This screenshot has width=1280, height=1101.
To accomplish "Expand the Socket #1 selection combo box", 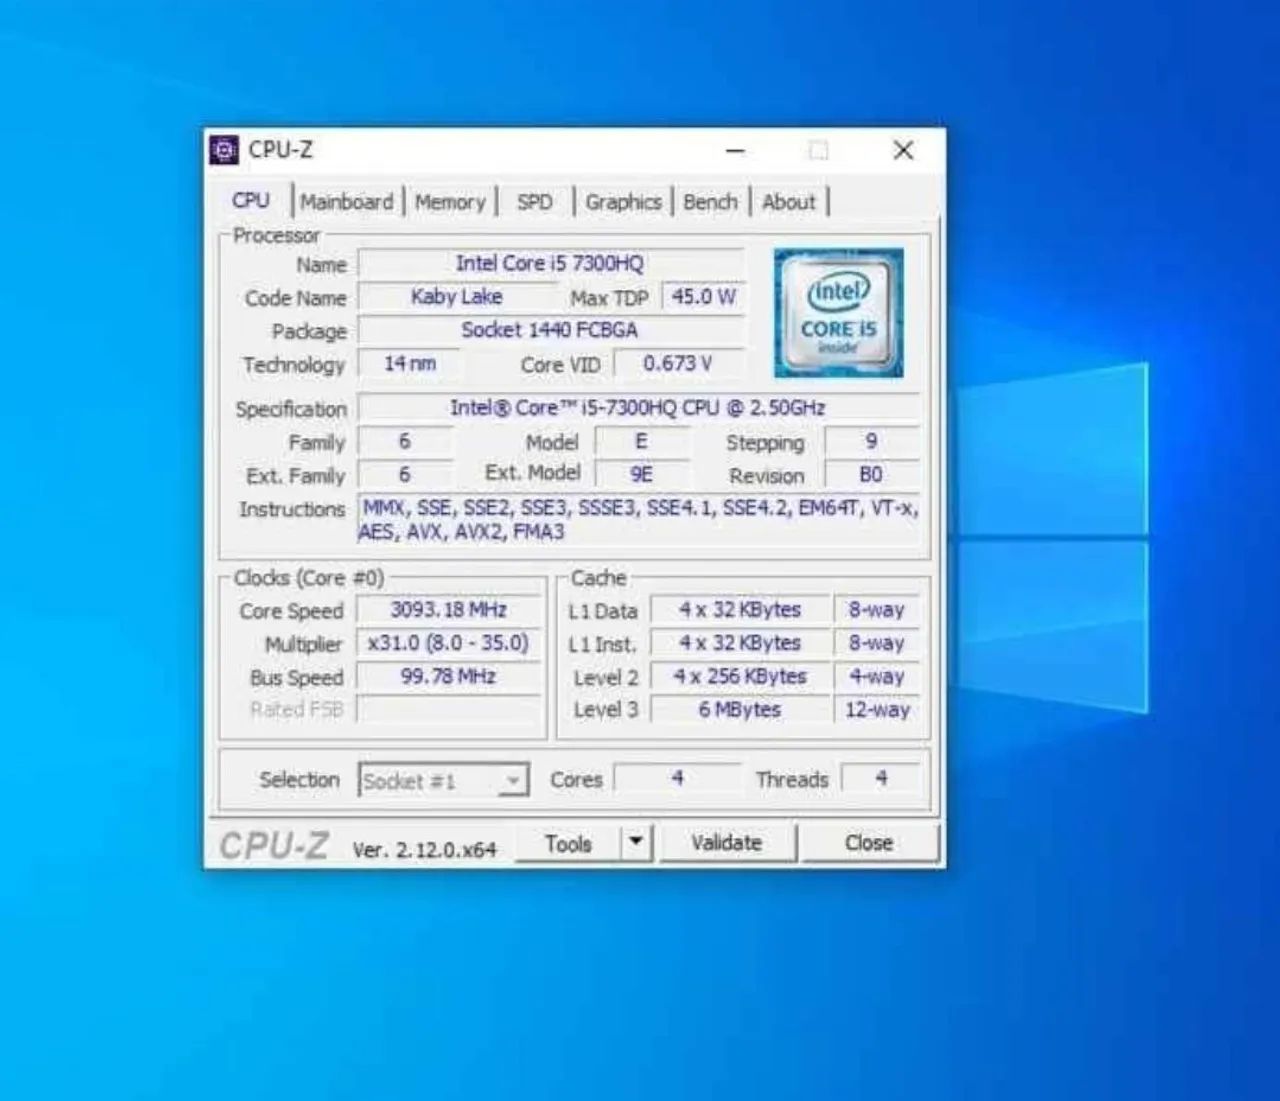I will [x=443, y=780].
